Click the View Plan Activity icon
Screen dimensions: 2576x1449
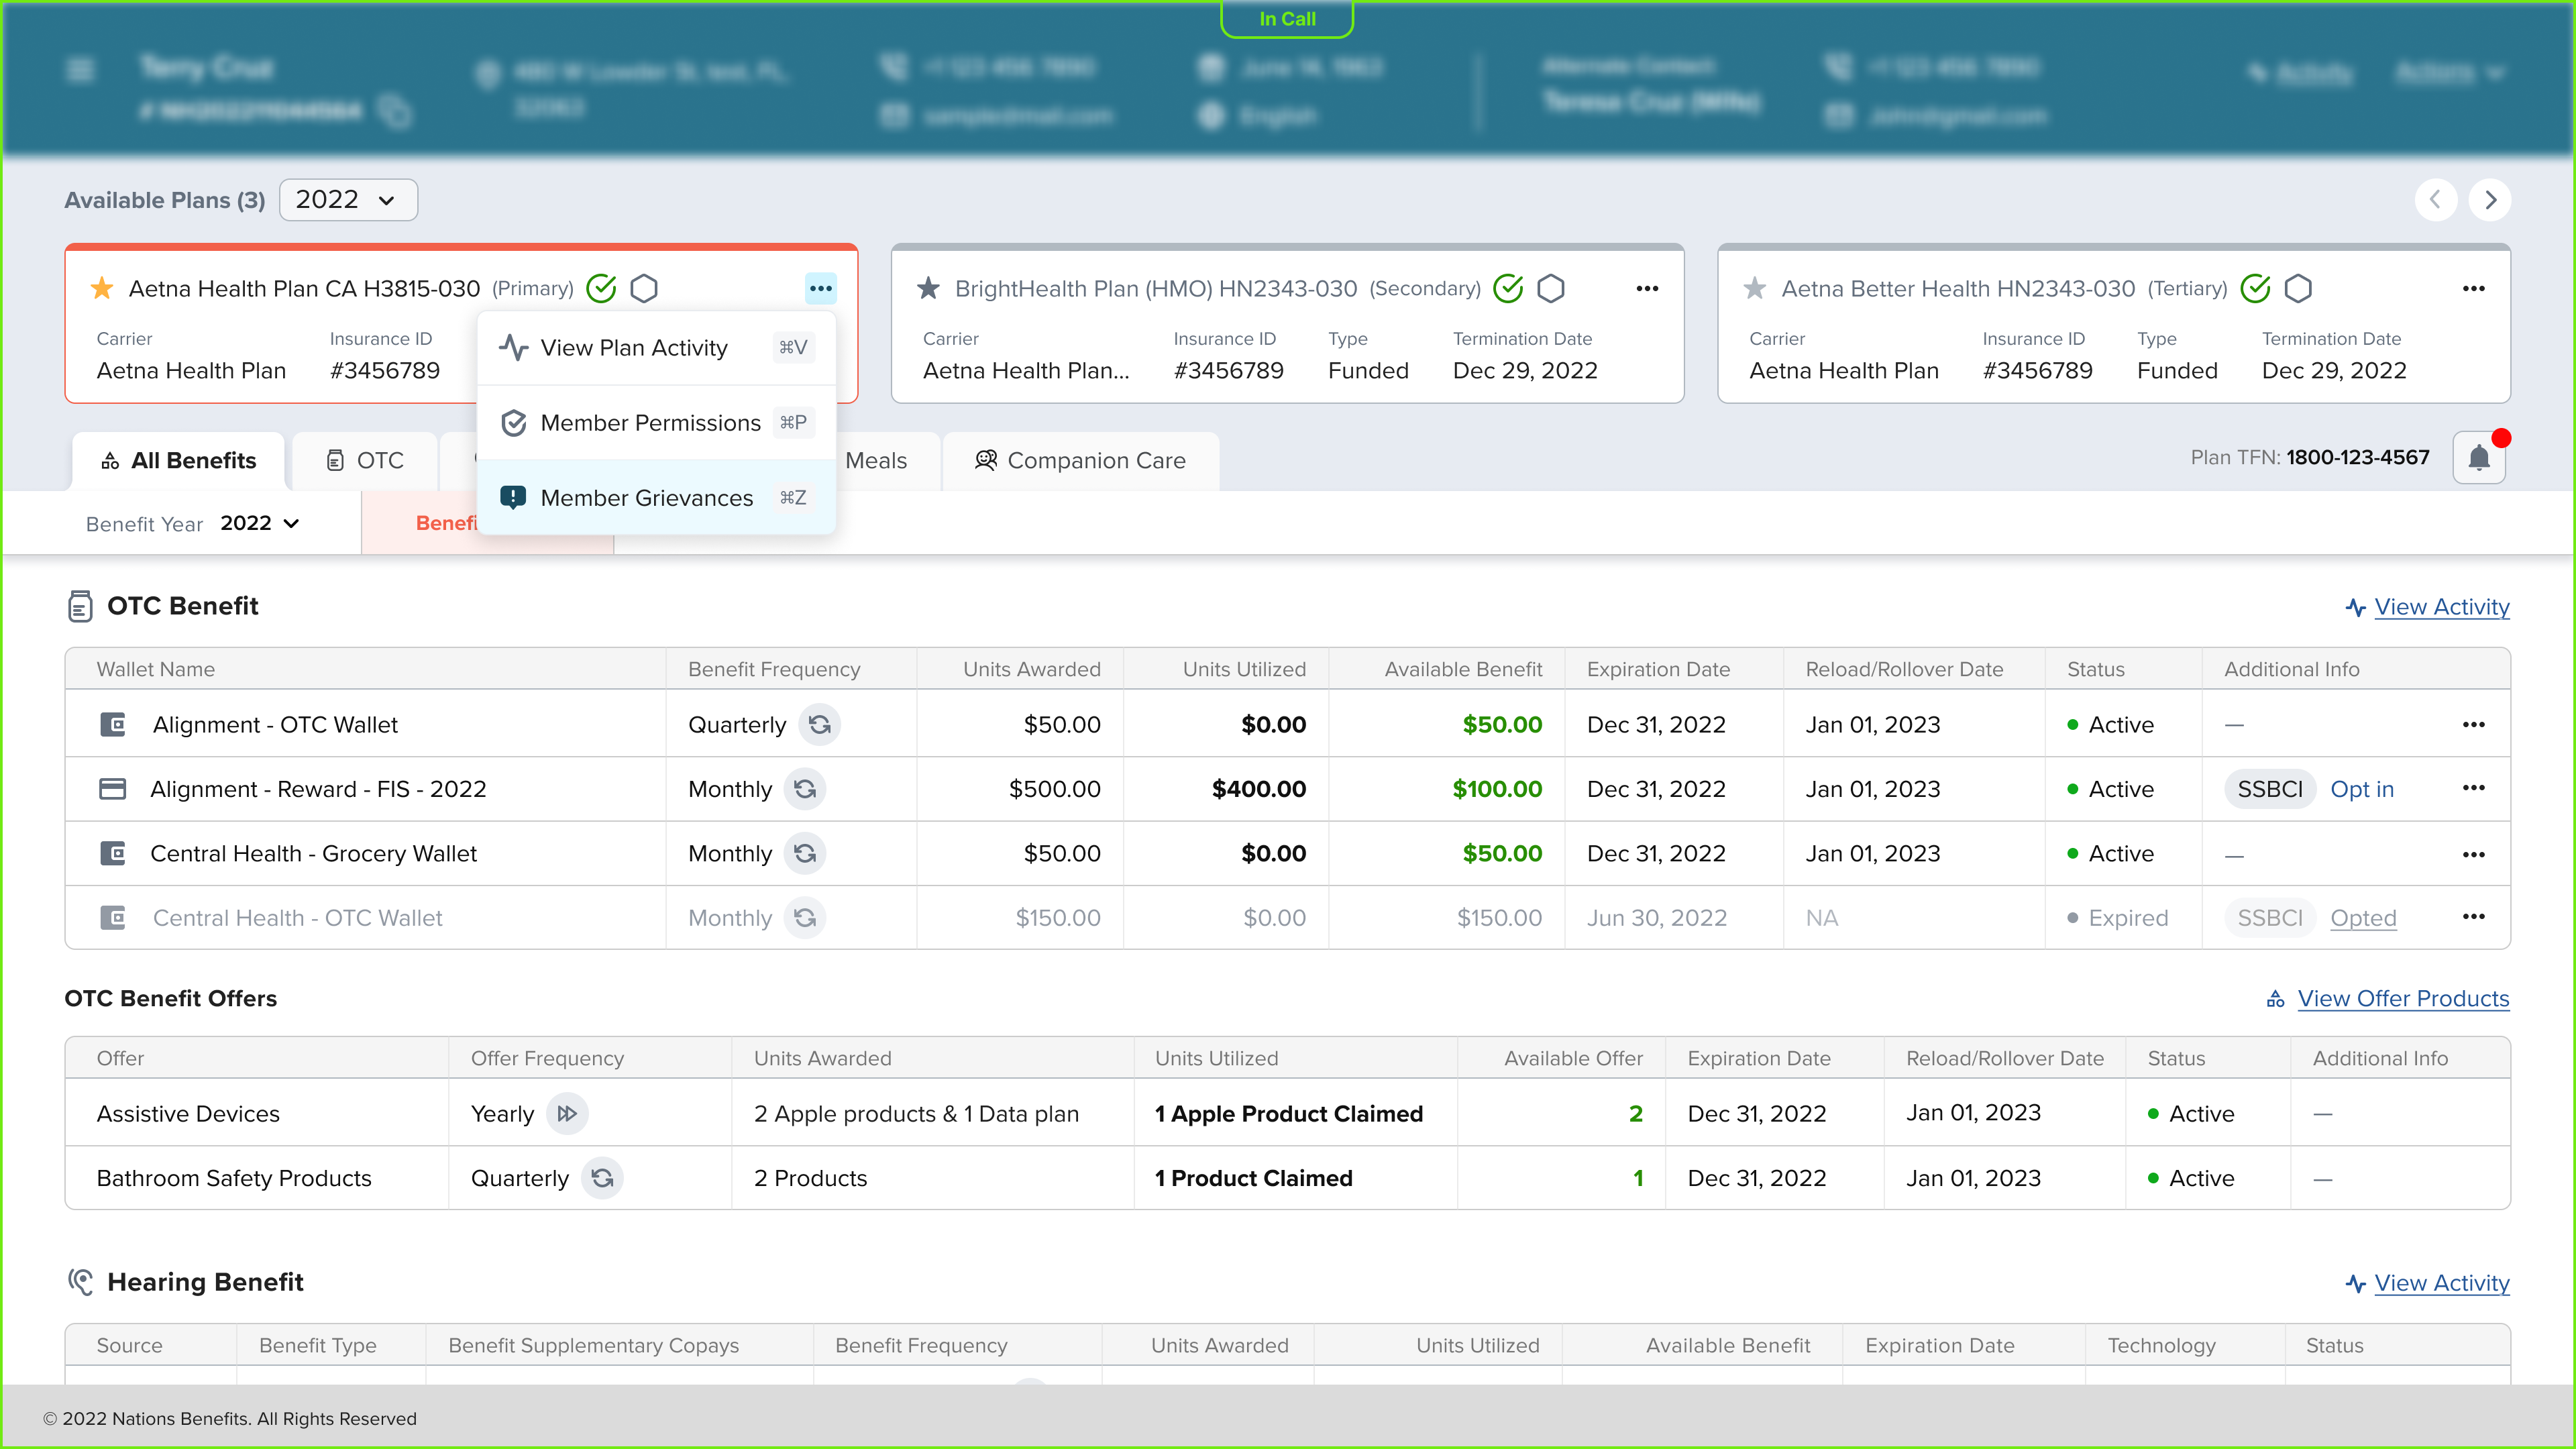click(513, 347)
